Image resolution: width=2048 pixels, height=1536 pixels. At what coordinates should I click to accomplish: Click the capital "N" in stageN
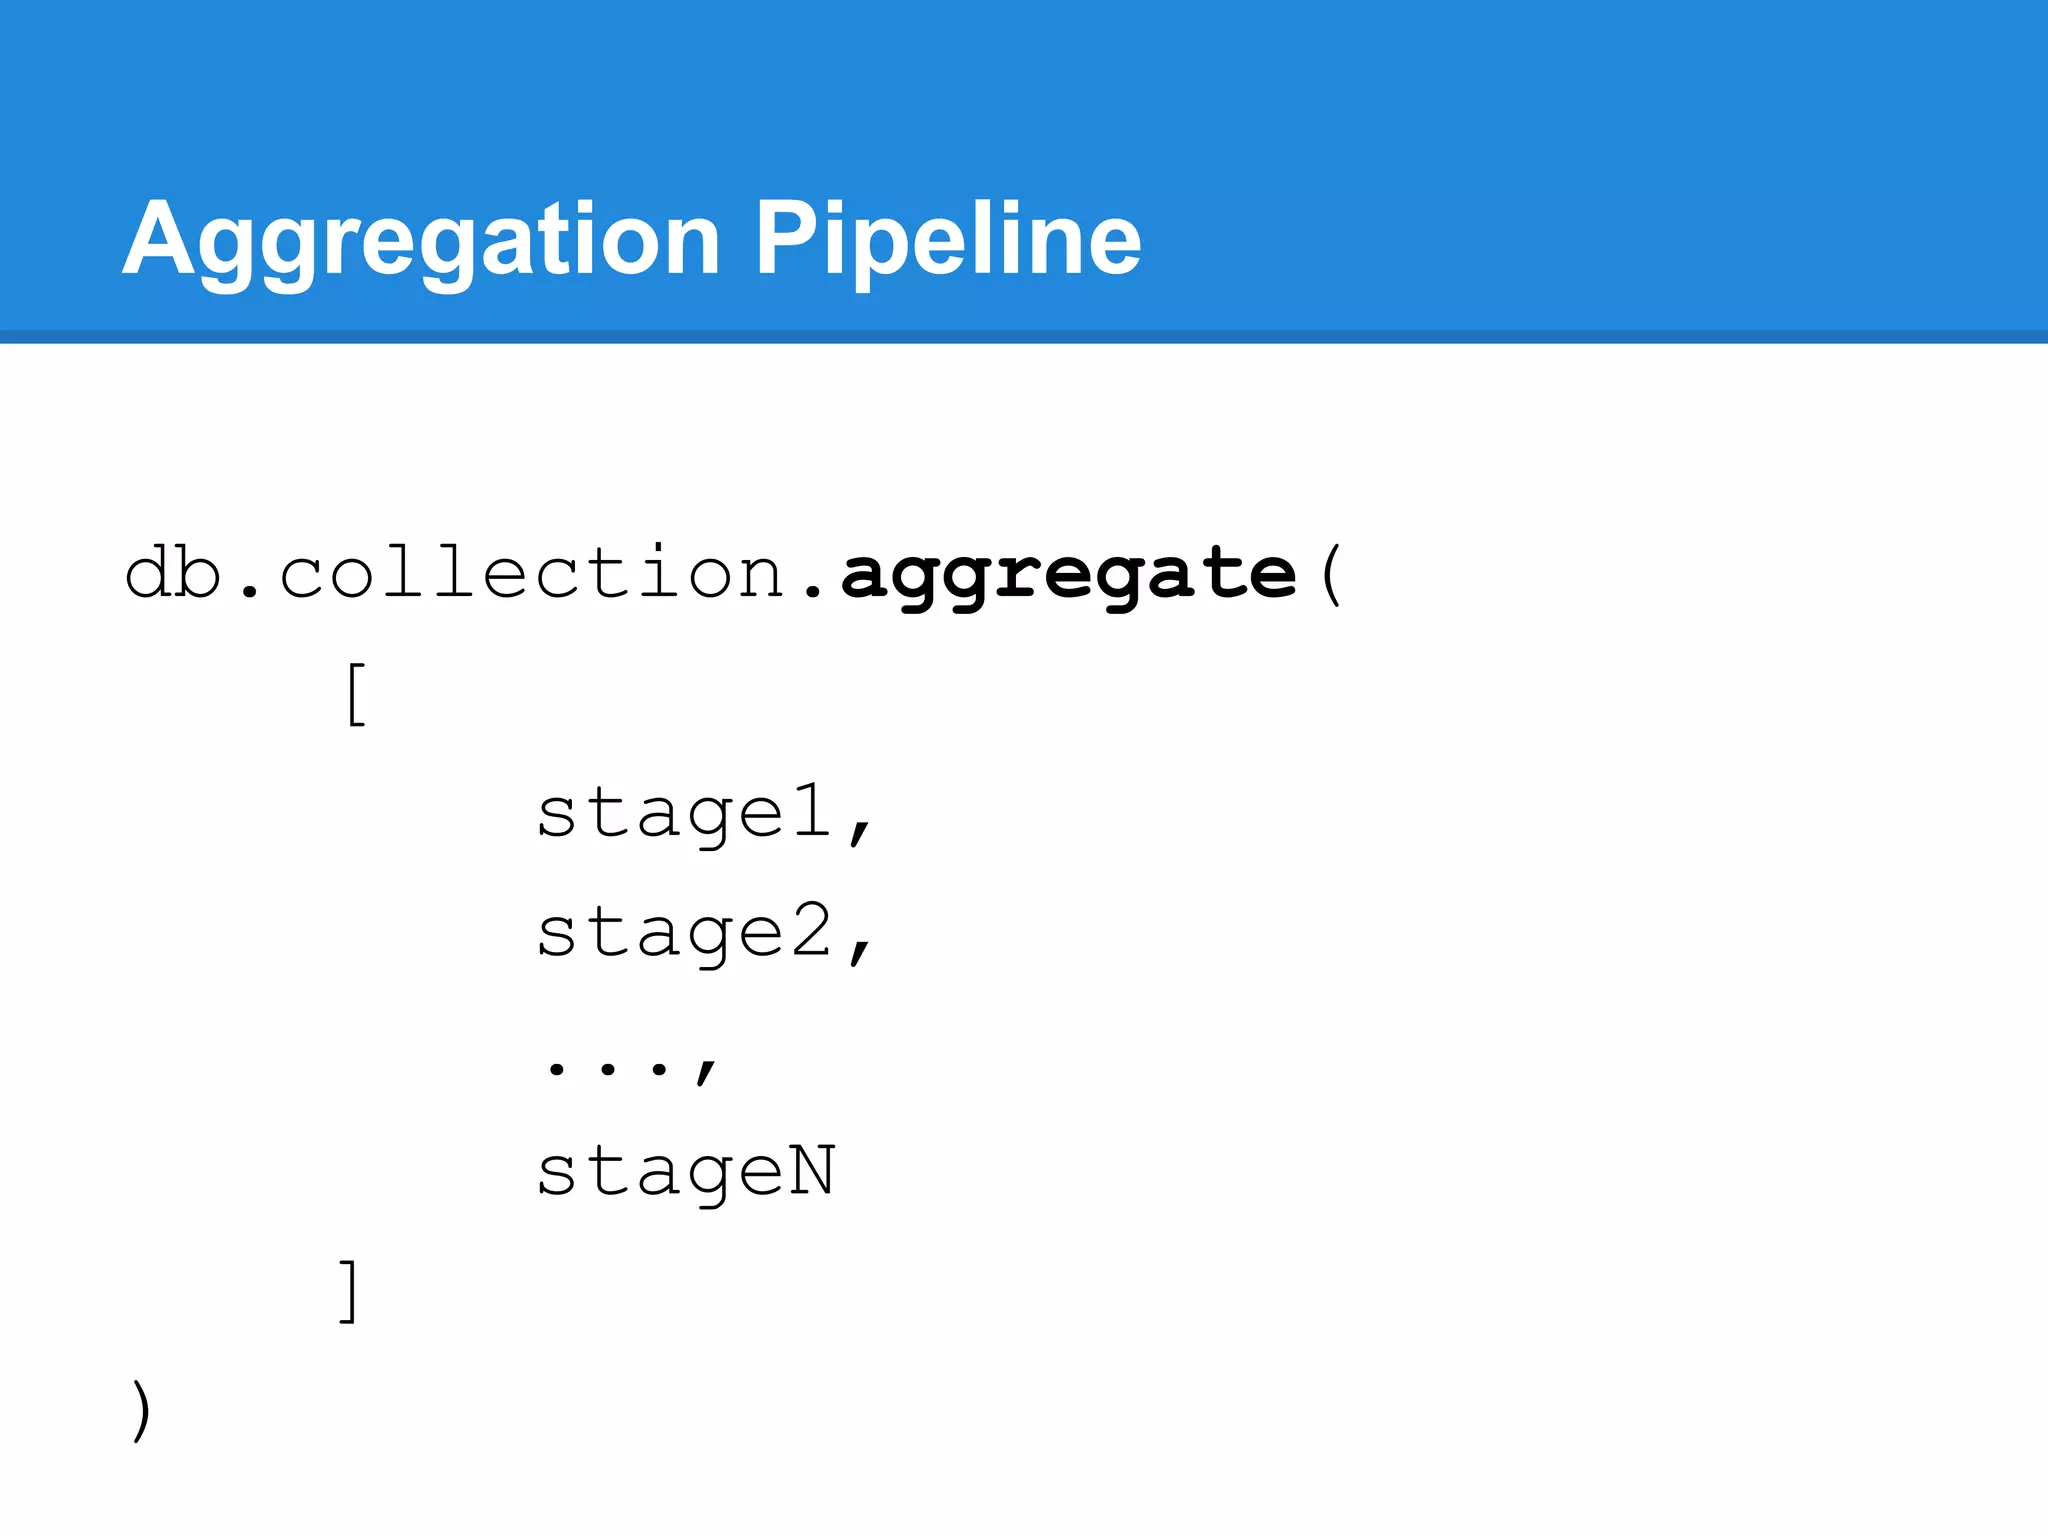(x=810, y=1170)
